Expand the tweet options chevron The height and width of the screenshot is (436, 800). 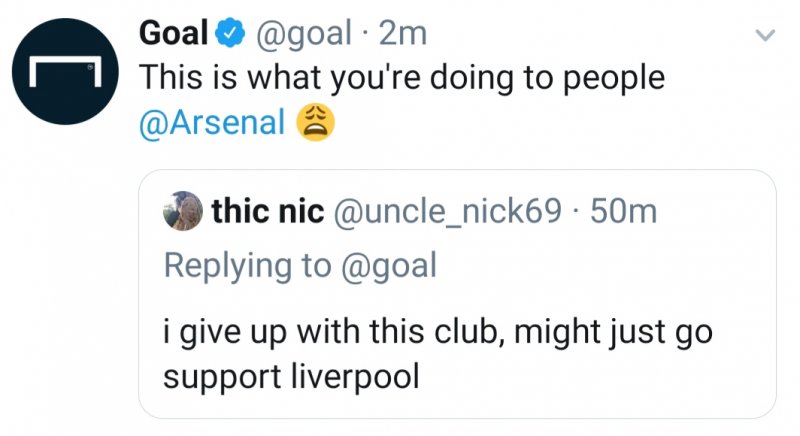[x=764, y=35]
